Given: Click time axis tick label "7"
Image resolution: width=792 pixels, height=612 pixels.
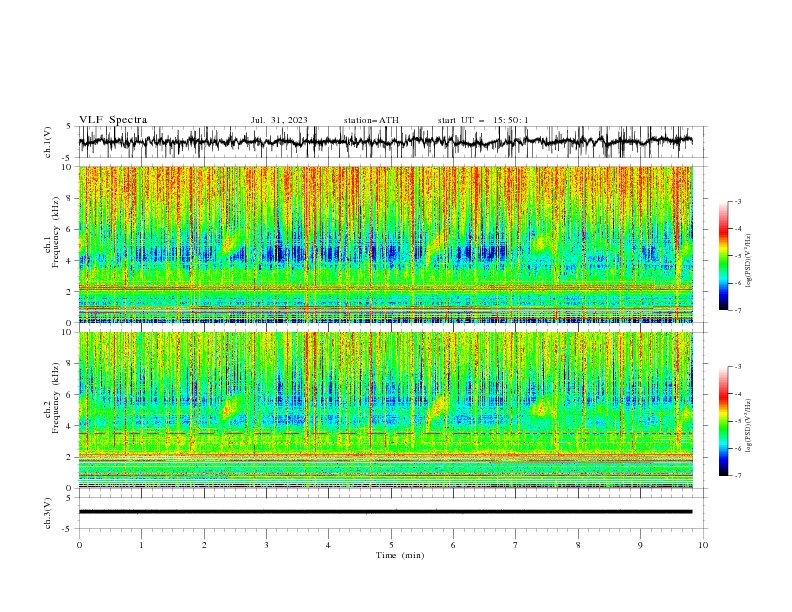Looking at the screenshot, I should click(516, 545).
